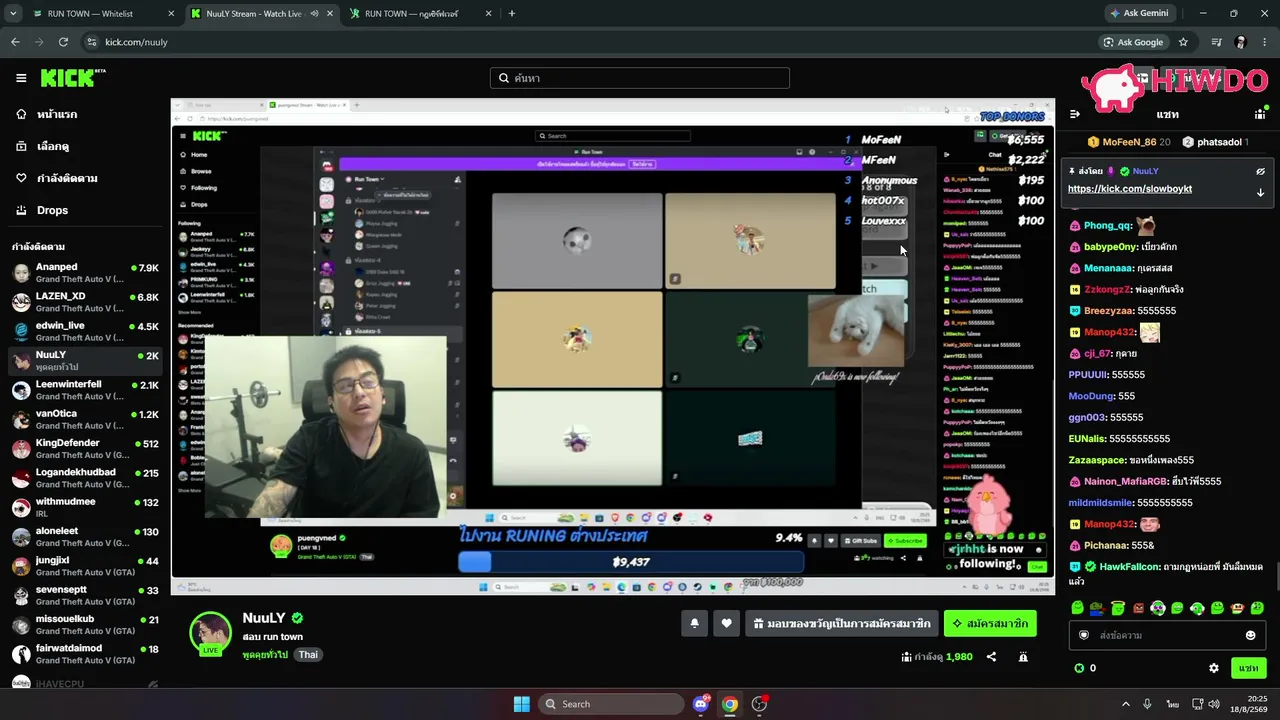Open chat settings gear
This screenshot has height=720, width=1280.
coord(1214,668)
